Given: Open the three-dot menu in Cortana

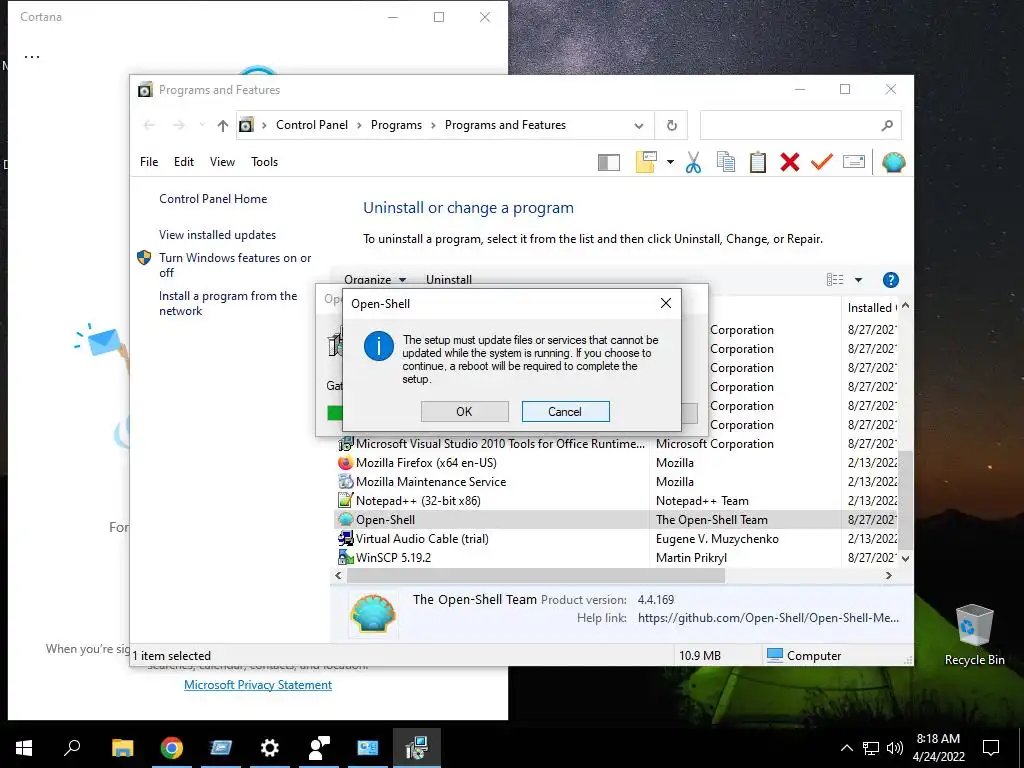Looking at the screenshot, I should pyautogui.click(x=32, y=56).
